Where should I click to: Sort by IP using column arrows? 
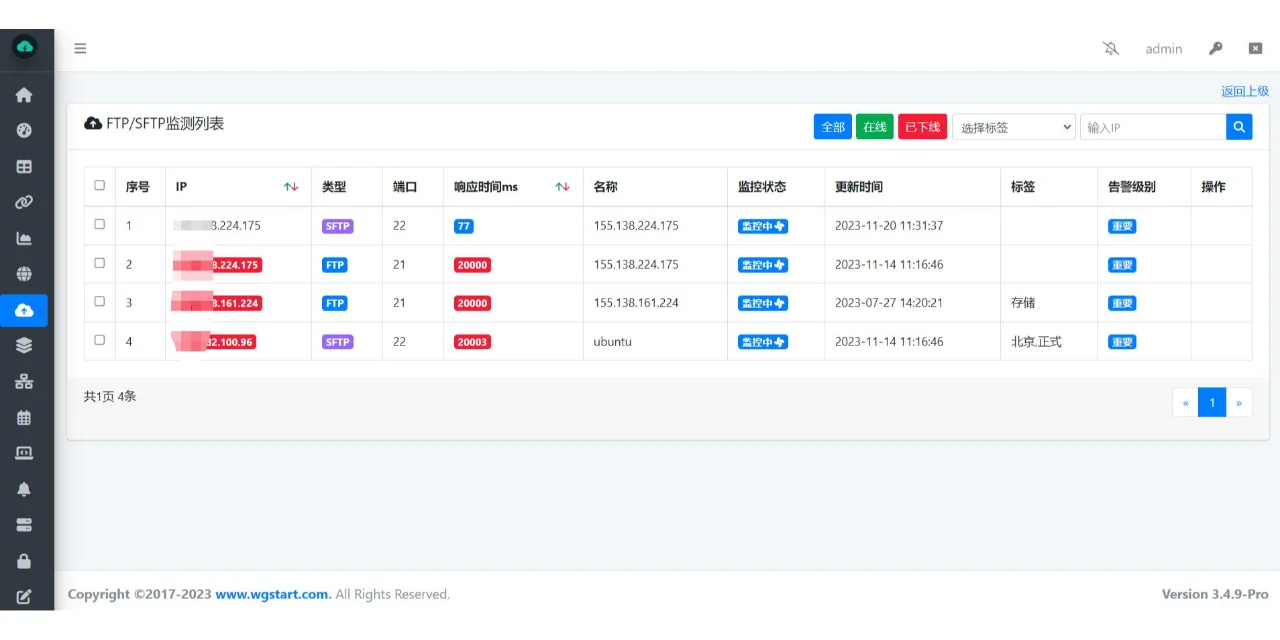pos(291,187)
